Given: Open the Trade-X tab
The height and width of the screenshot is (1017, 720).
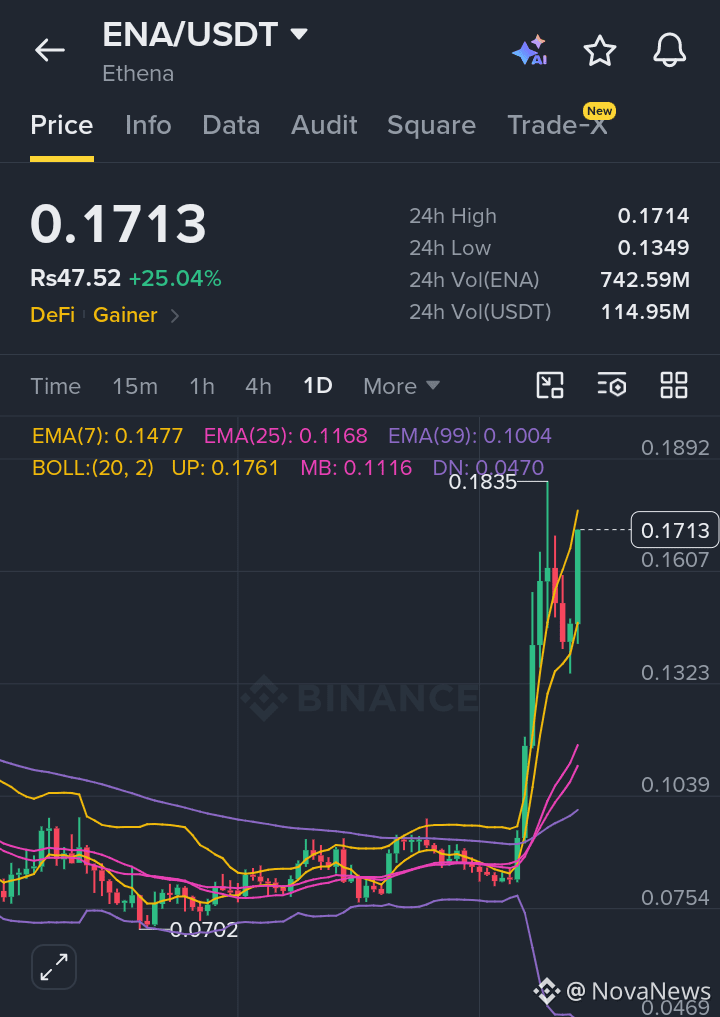Looking at the screenshot, I should [x=557, y=125].
